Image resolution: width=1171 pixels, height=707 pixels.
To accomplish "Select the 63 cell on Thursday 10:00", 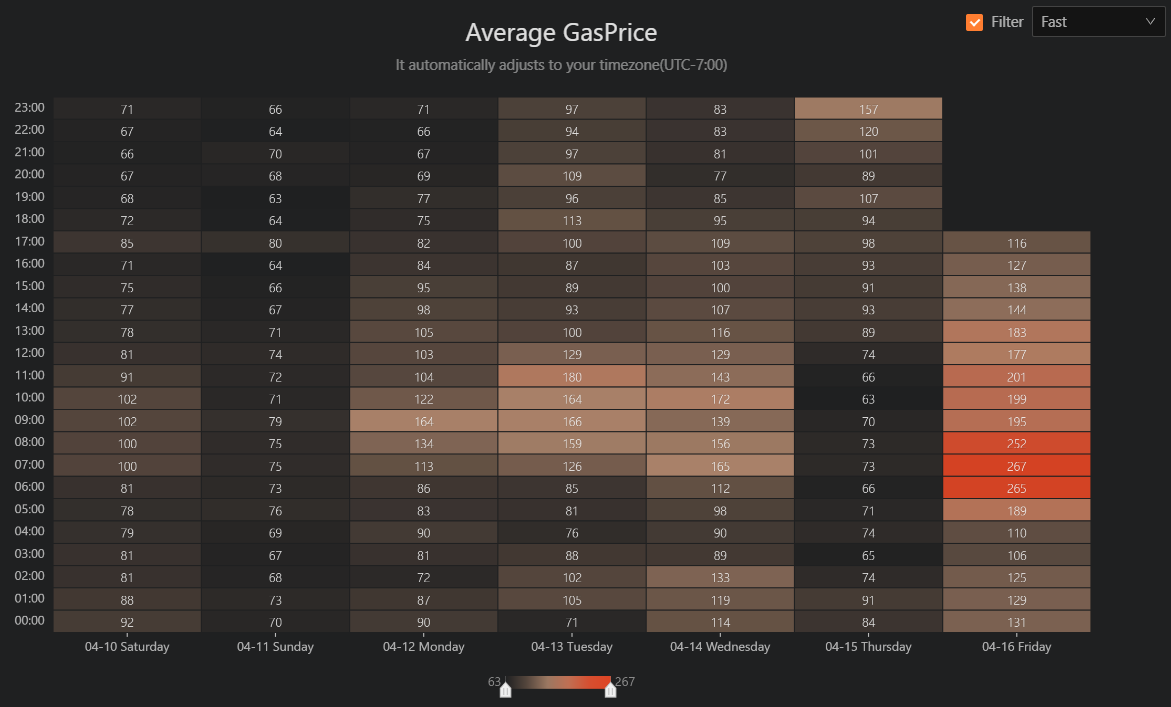I will [868, 399].
